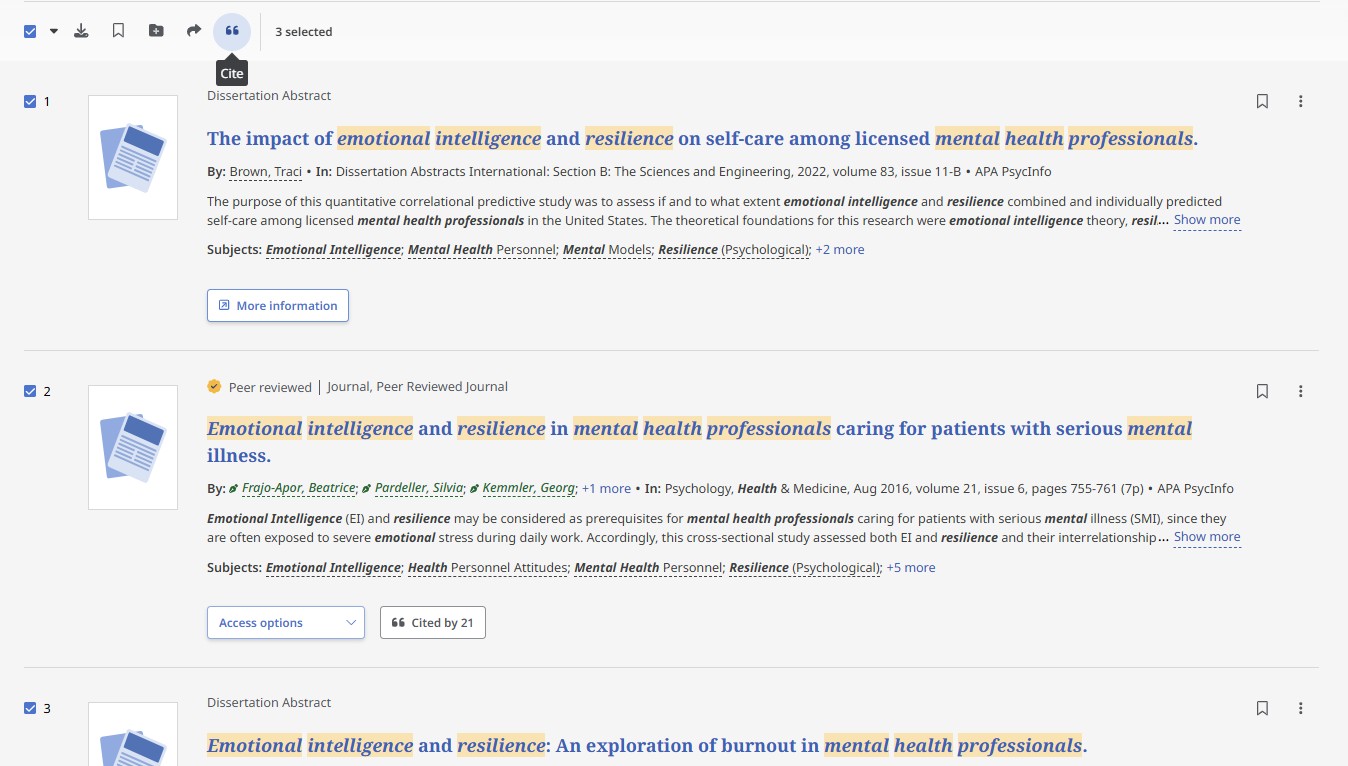
Task: Open three-dot menu for result 2
Action: [1300, 391]
